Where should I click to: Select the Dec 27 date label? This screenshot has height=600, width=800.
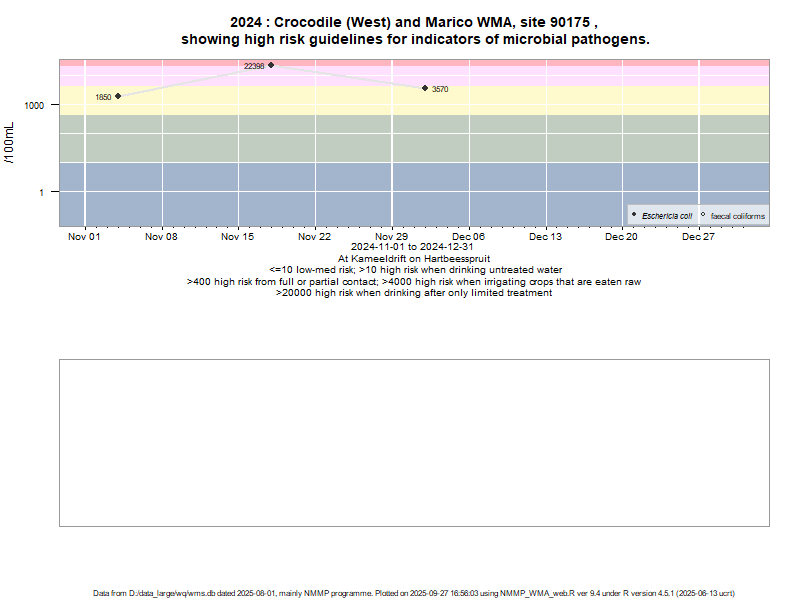click(x=699, y=237)
